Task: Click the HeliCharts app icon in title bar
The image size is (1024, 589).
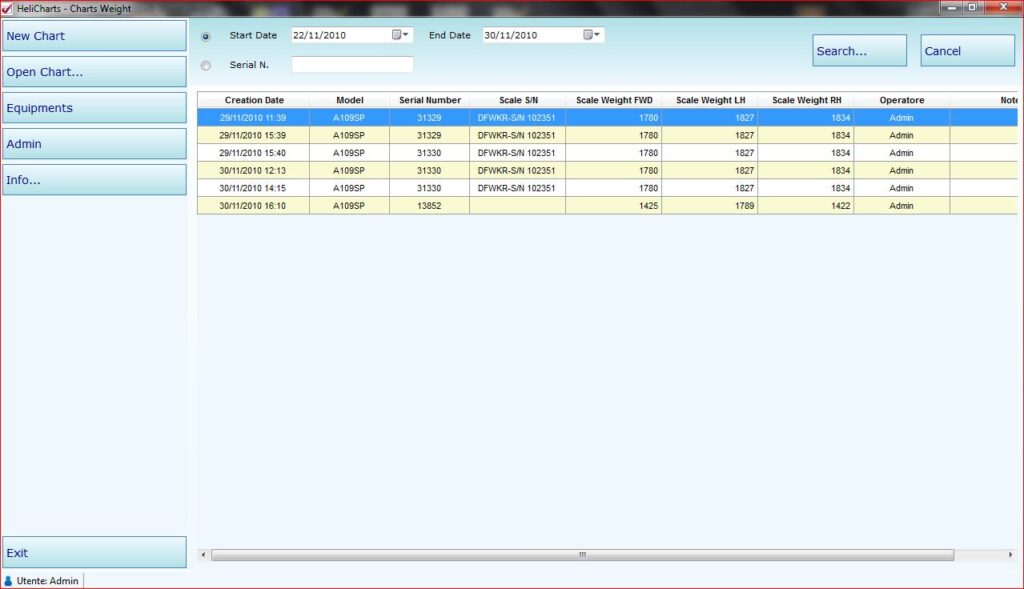Action: click(8, 8)
